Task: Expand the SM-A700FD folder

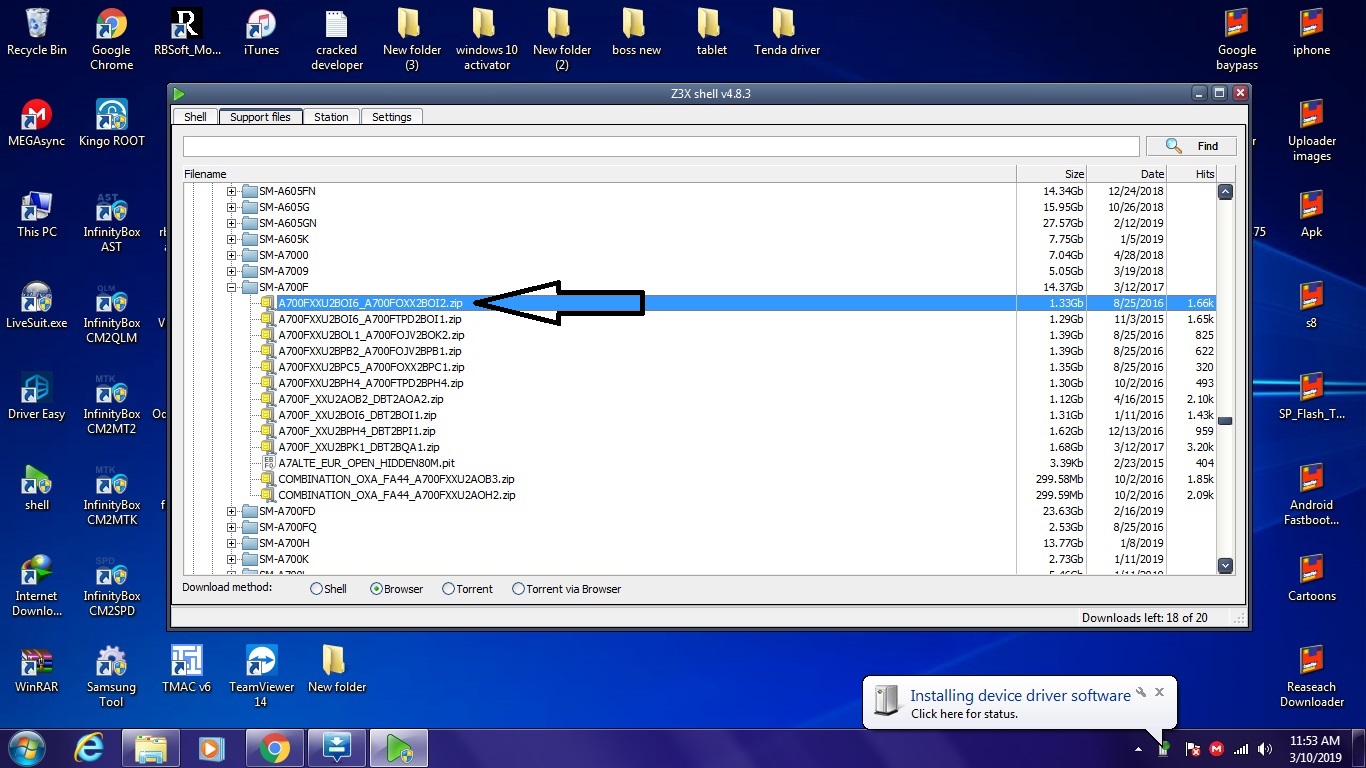Action: click(232, 511)
